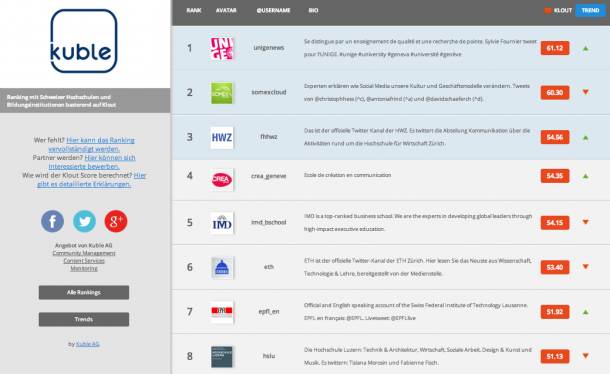Click the eth dome avatar
This screenshot has width=610, height=374.
(x=222, y=267)
